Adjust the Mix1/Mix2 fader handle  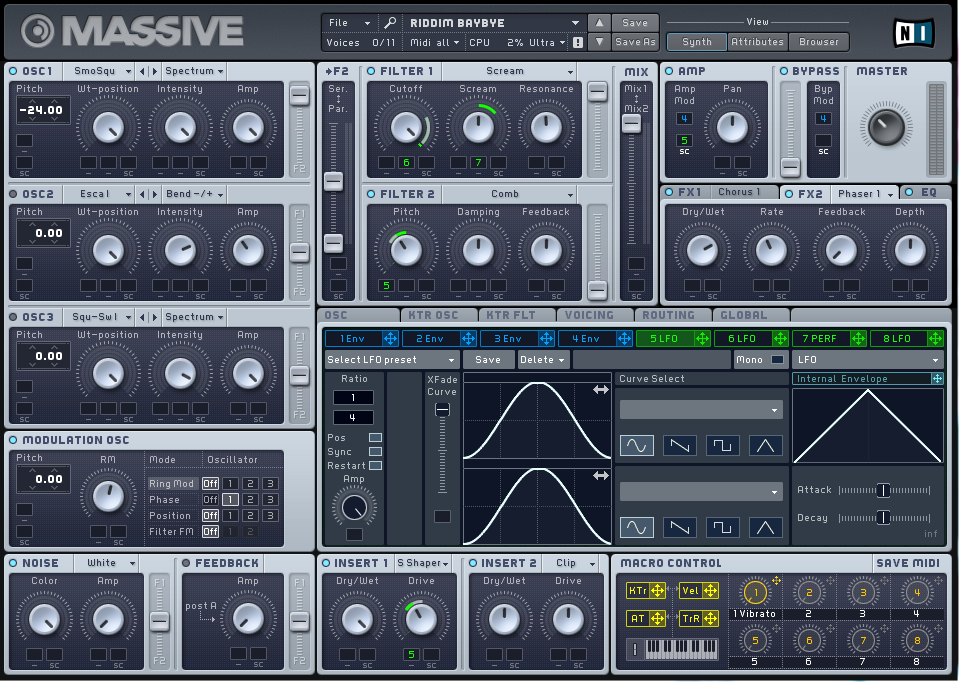tap(631, 123)
